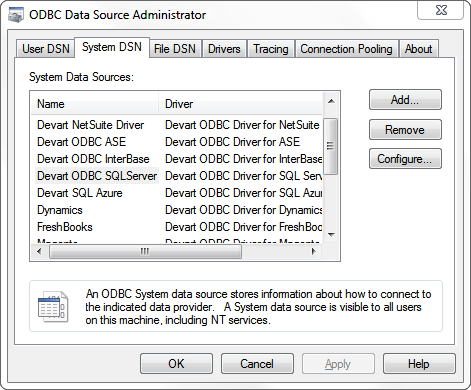Screen dimensions: 471x390
Task: Switch to the User DSN tab
Action: pyautogui.click(x=46, y=49)
